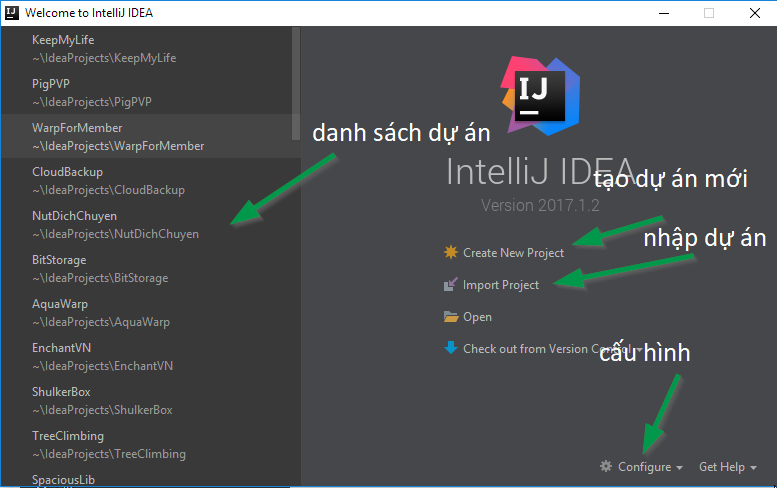
Task: Choose Import Project
Action: coord(500,285)
